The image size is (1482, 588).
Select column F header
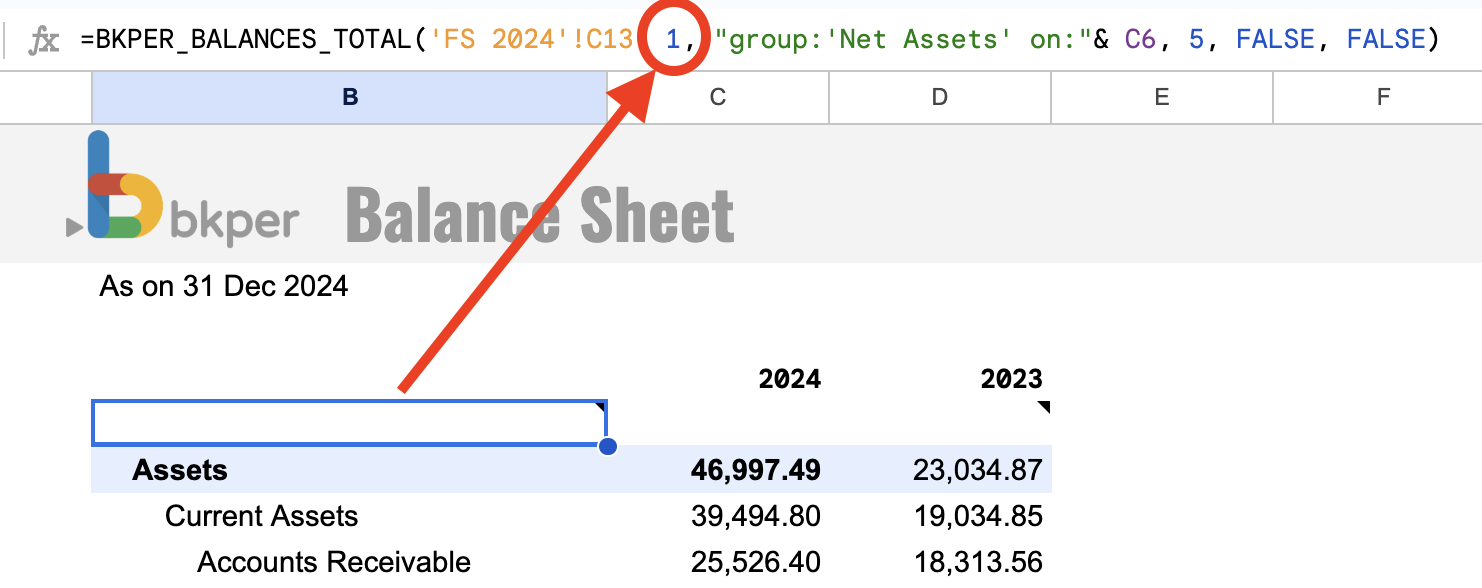[1382, 97]
